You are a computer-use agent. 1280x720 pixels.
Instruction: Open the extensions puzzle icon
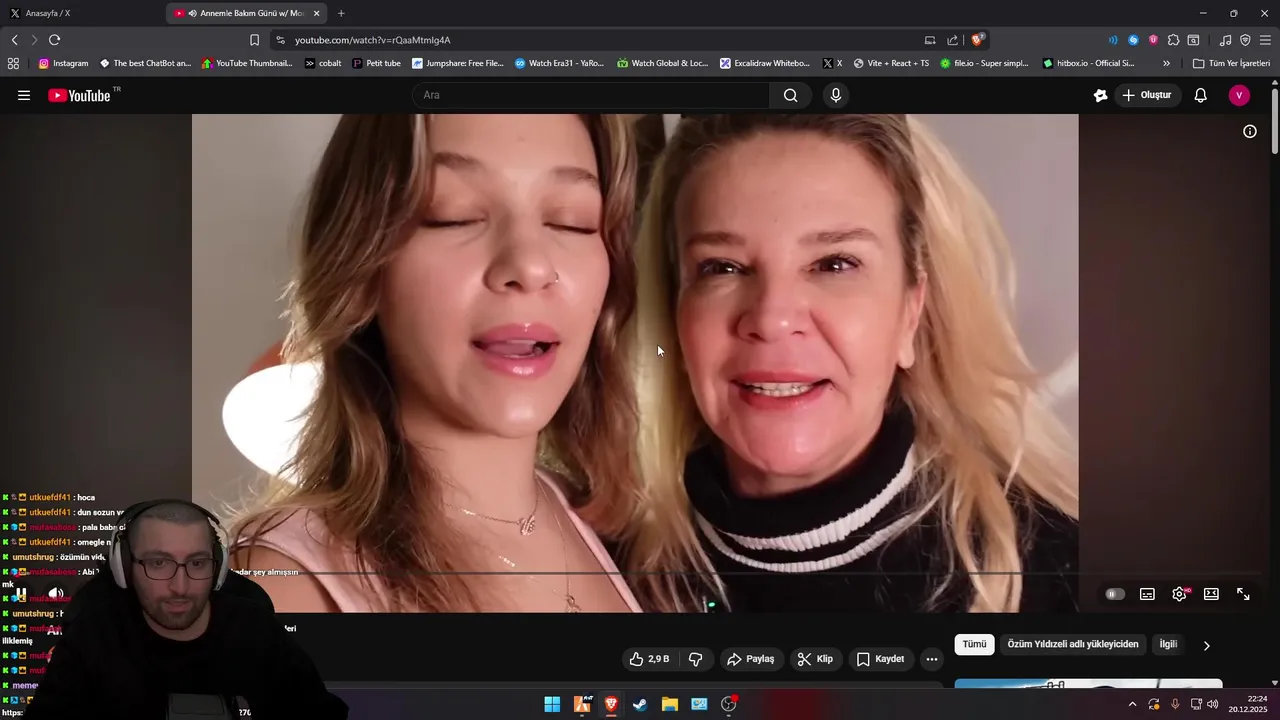(1173, 40)
